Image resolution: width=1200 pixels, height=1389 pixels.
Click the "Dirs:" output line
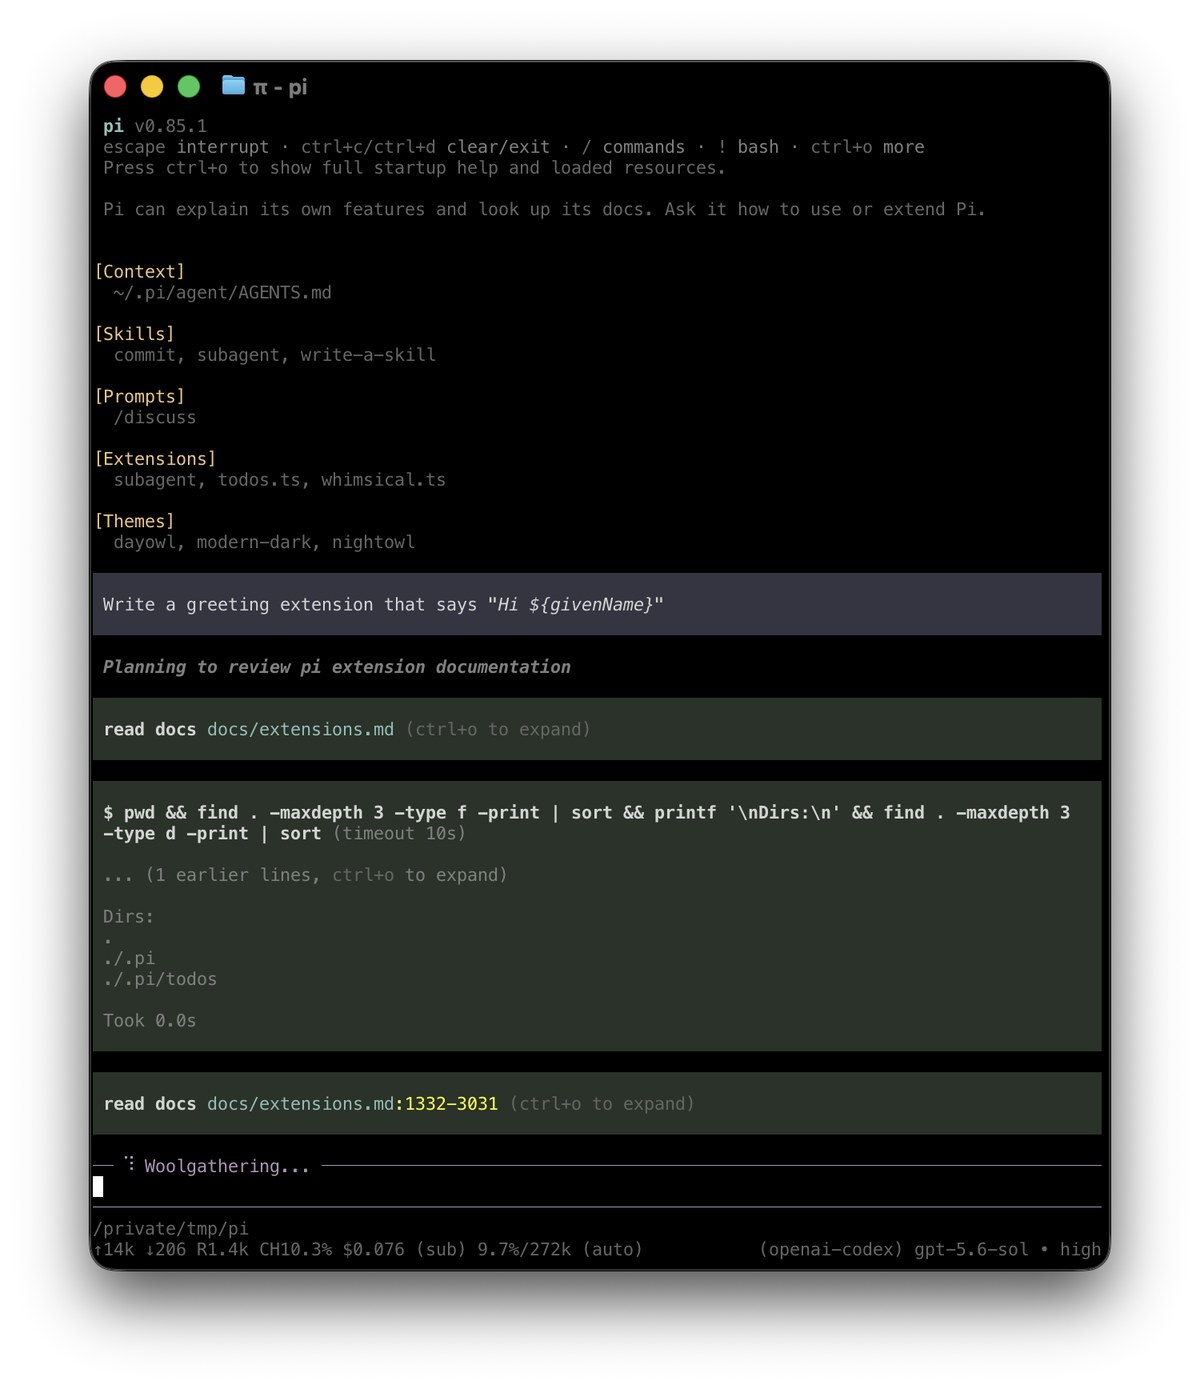click(x=129, y=917)
